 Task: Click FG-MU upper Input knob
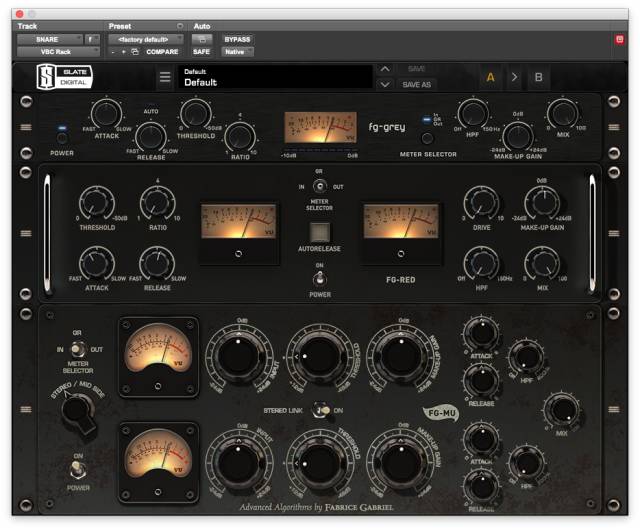(x=239, y=356)
